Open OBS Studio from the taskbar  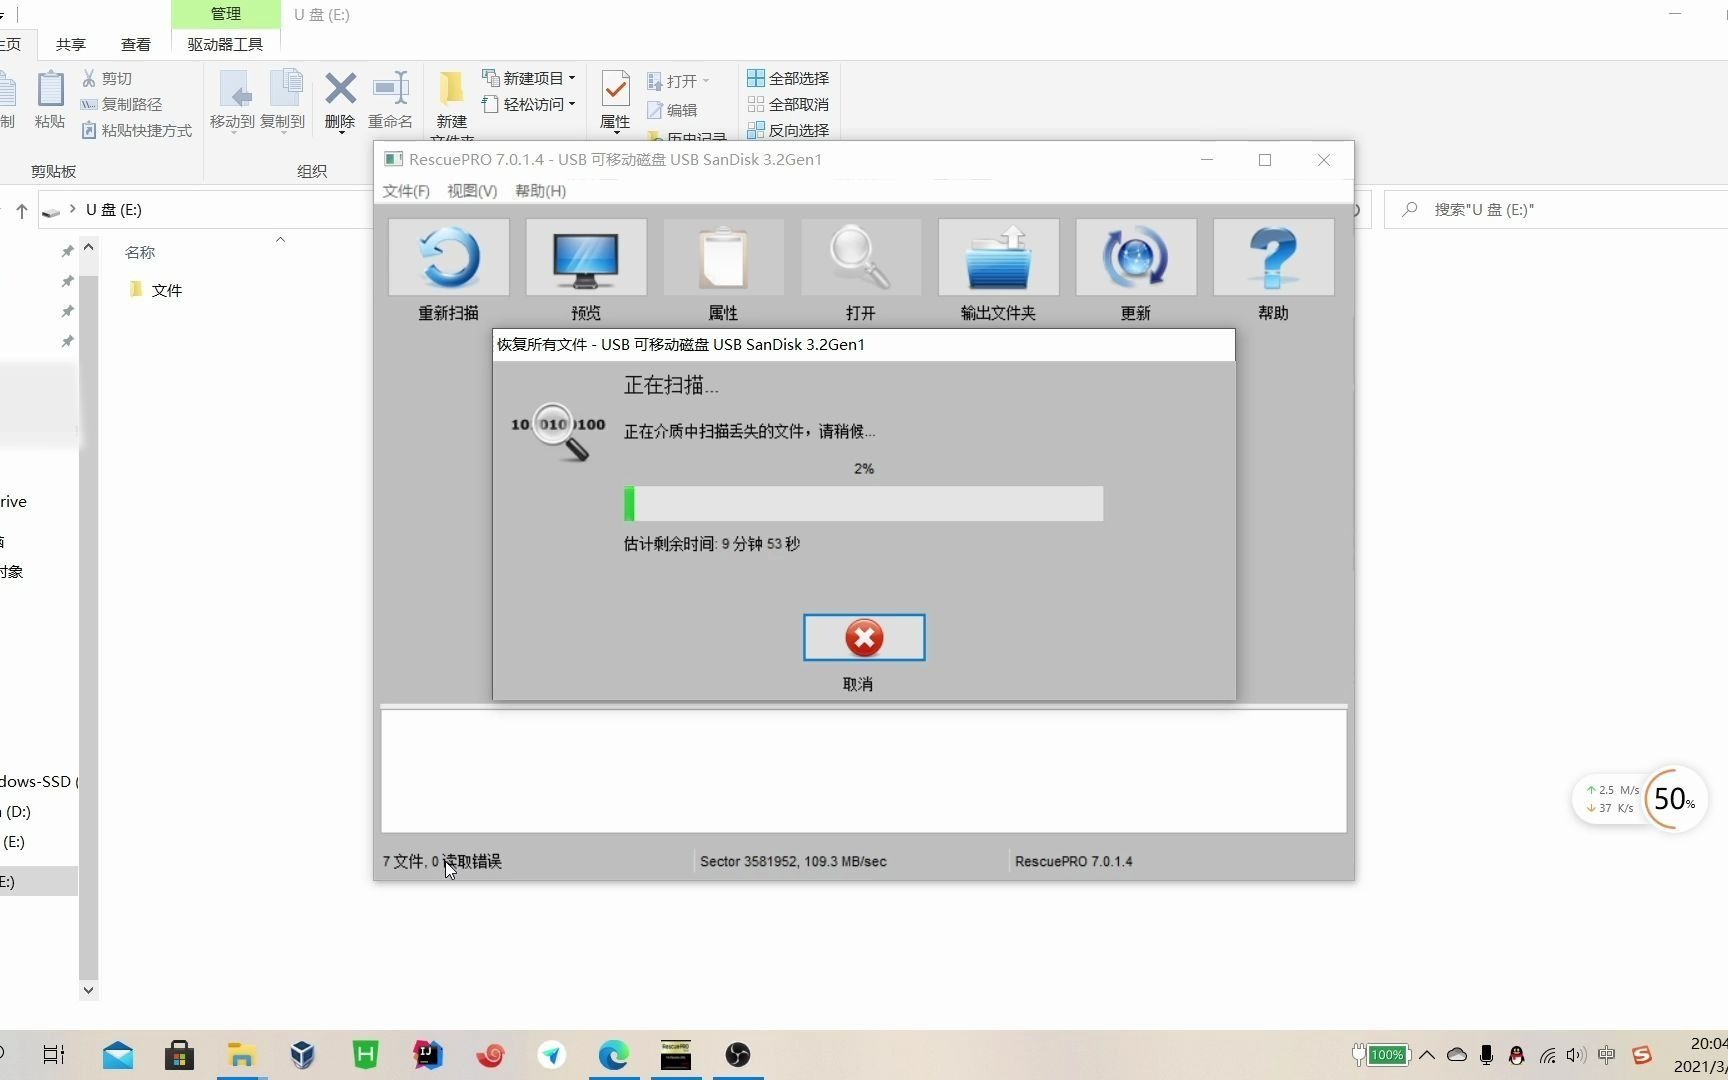tap(738, 1055)
